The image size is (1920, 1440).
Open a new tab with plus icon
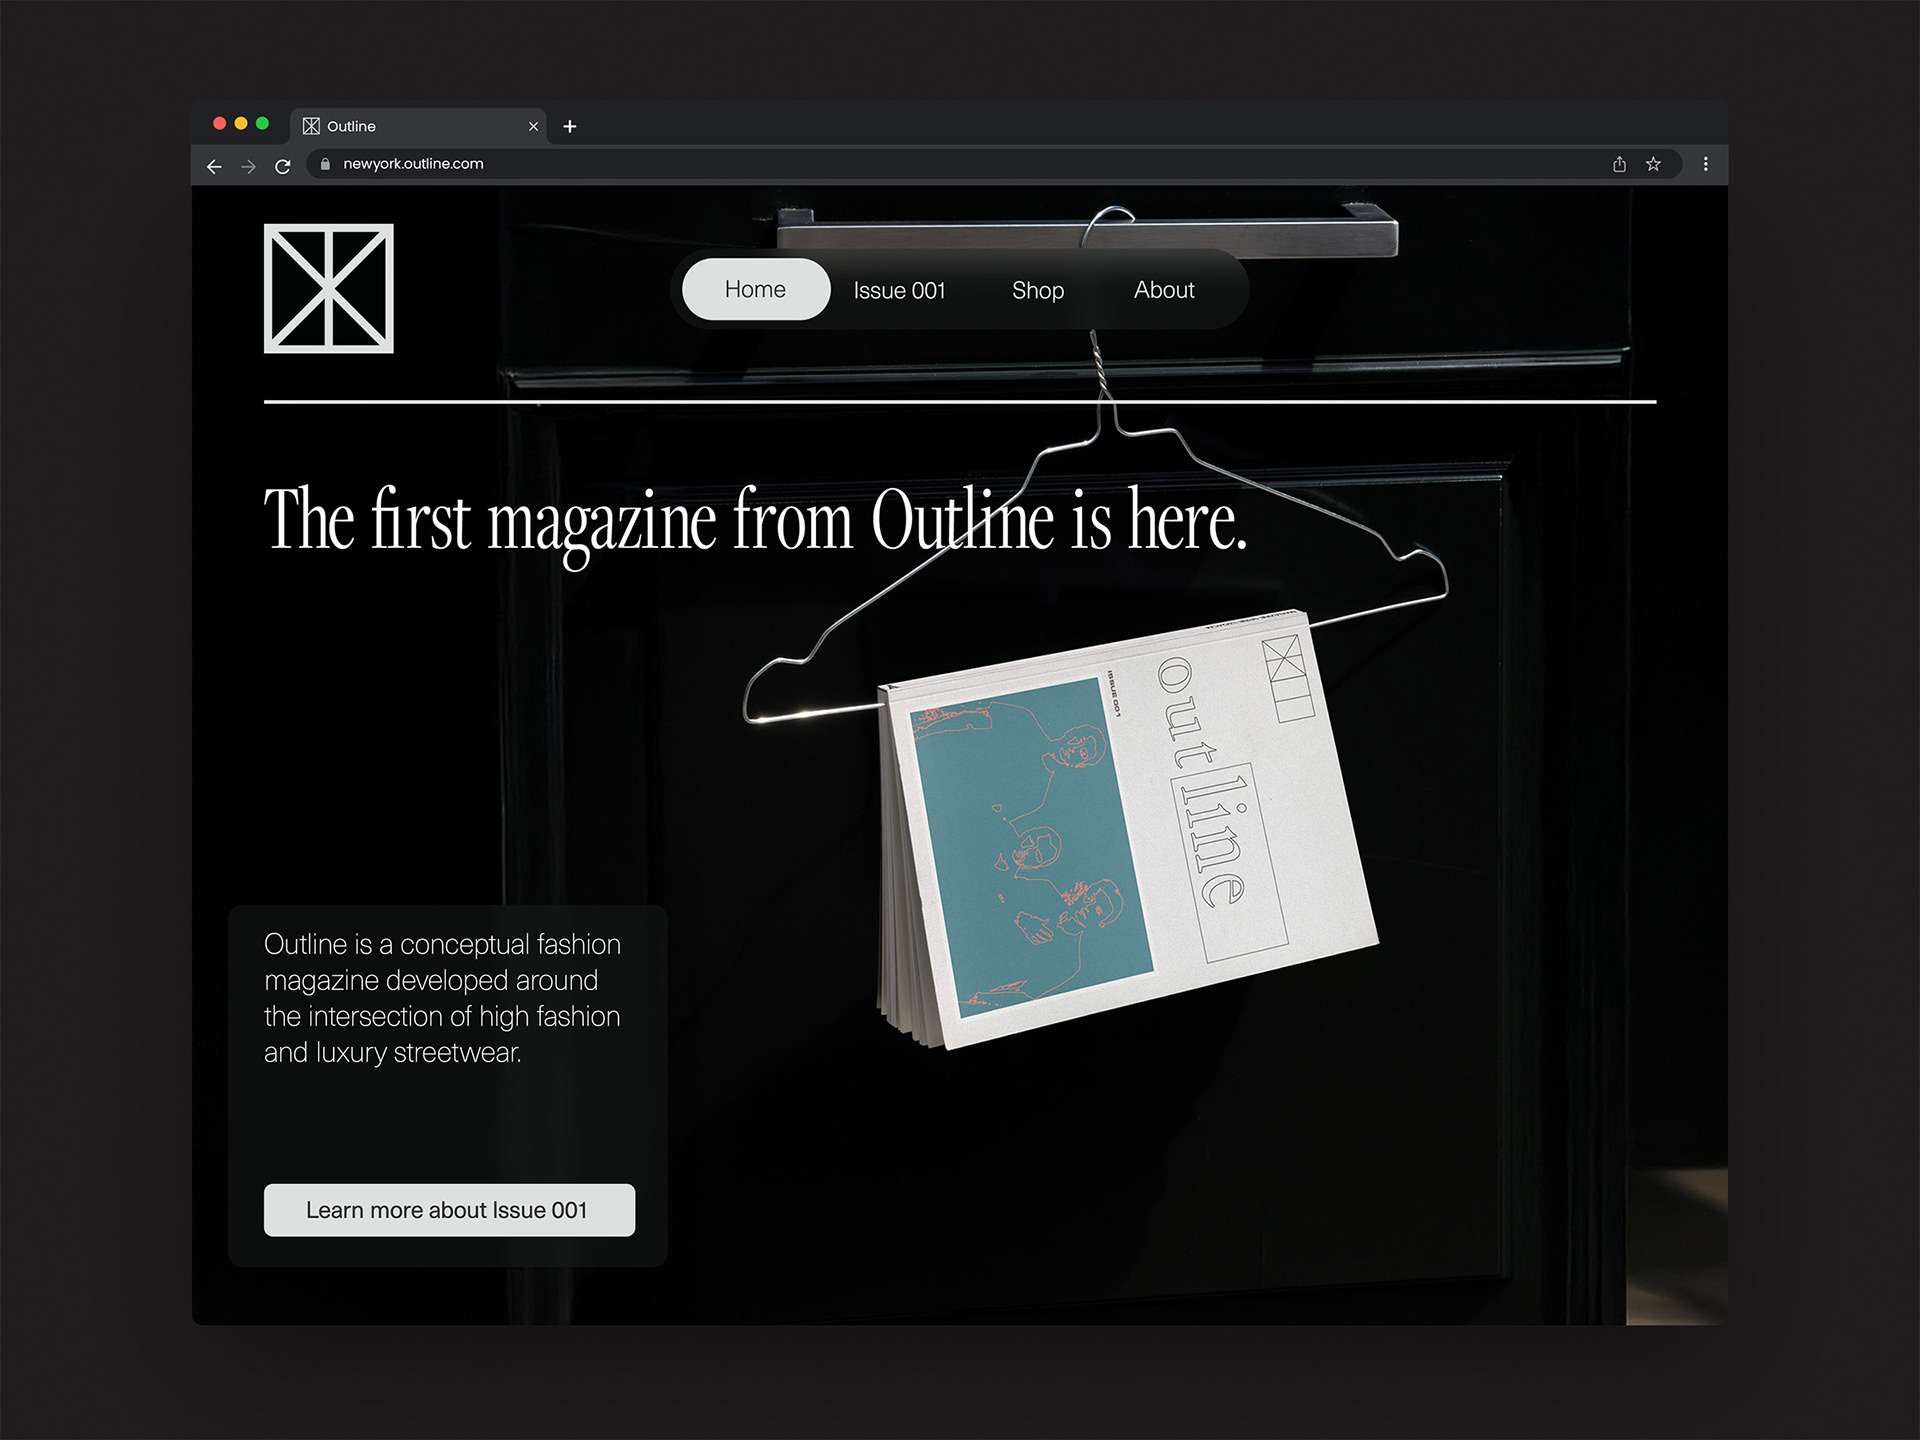(570, 126)
